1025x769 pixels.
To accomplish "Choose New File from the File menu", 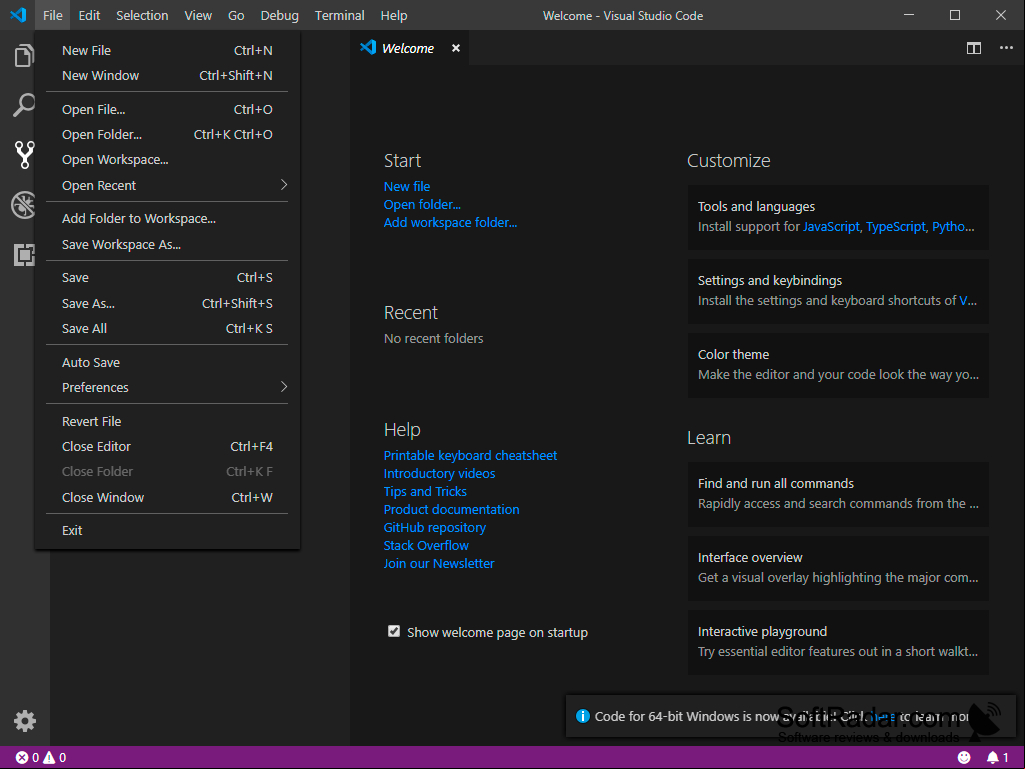I will pos(167,50).
